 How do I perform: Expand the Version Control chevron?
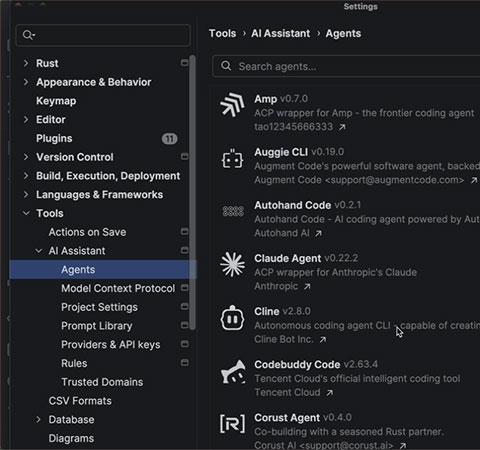[26, 157]
